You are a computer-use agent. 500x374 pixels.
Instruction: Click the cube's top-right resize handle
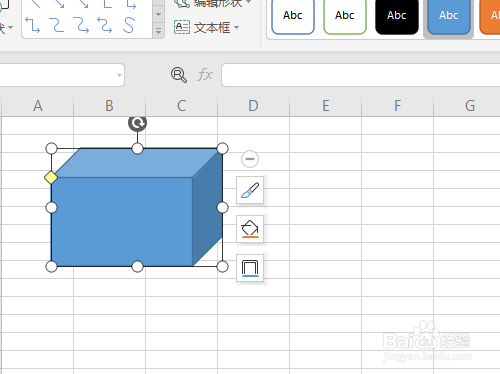coord(222,148)
